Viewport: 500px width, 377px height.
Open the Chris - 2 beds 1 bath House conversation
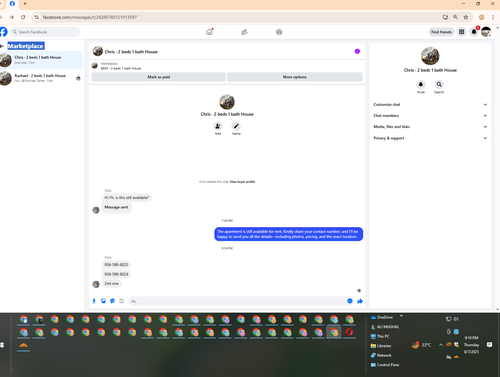(41, 60)
